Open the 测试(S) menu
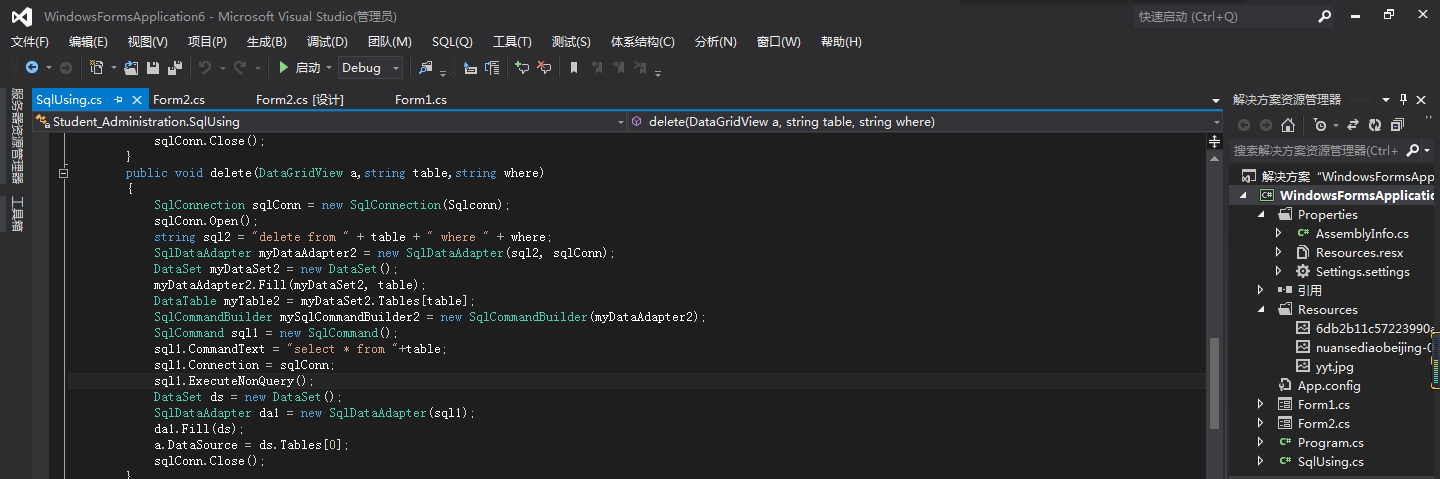 571,41
